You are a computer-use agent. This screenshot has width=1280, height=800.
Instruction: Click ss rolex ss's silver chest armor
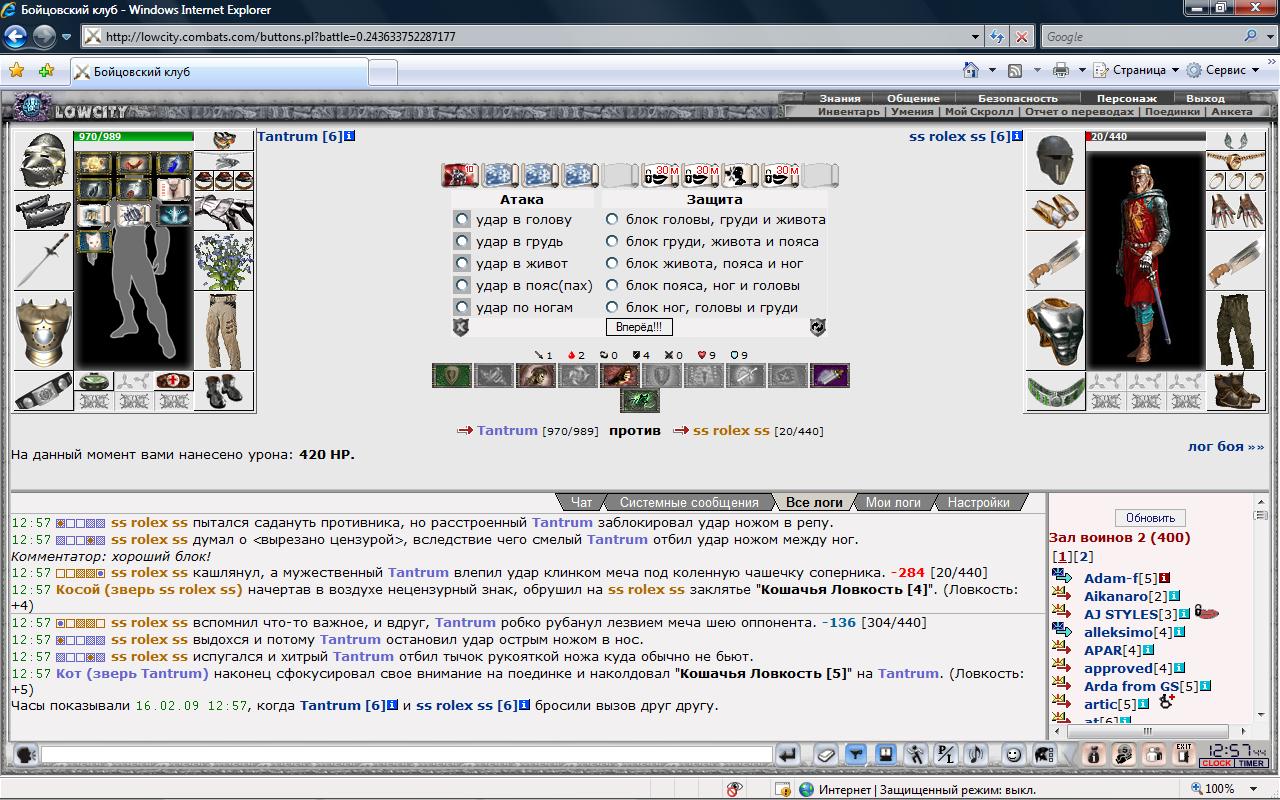coord(1055,331)
